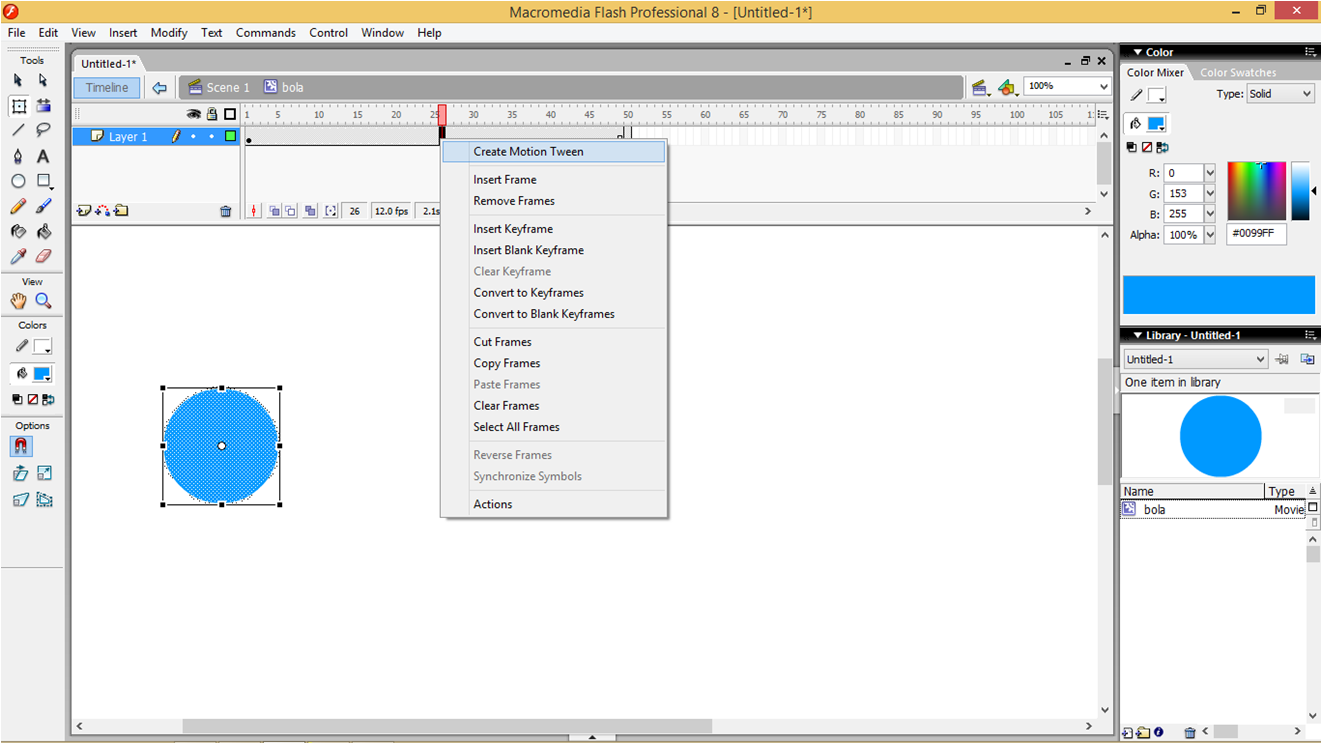
Task: Select the Pen tool
Action: tap(18, 156)
